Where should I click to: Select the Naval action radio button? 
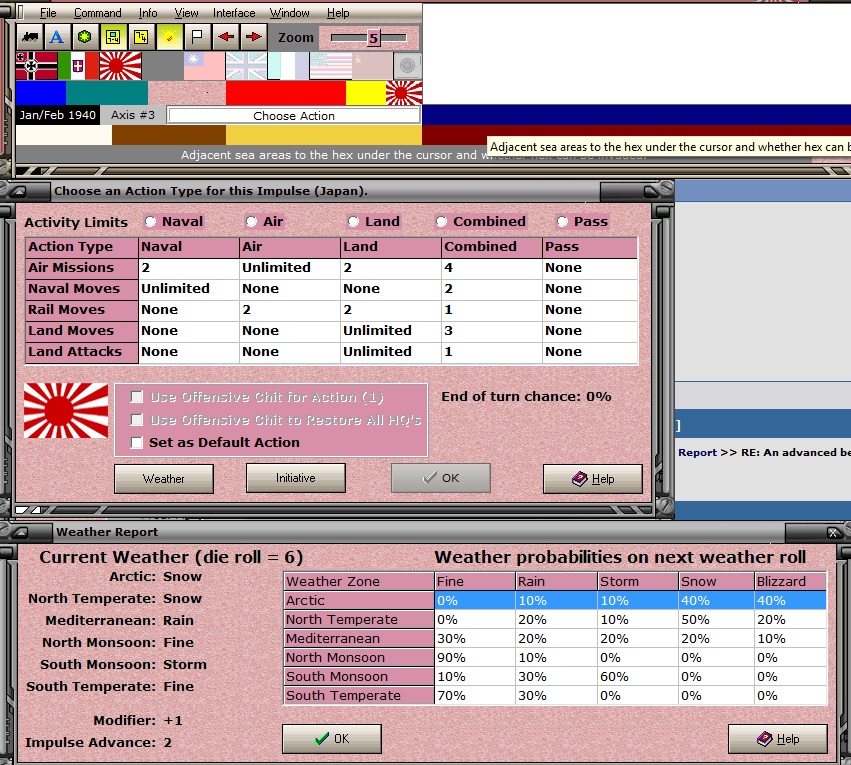click(150, 221)
